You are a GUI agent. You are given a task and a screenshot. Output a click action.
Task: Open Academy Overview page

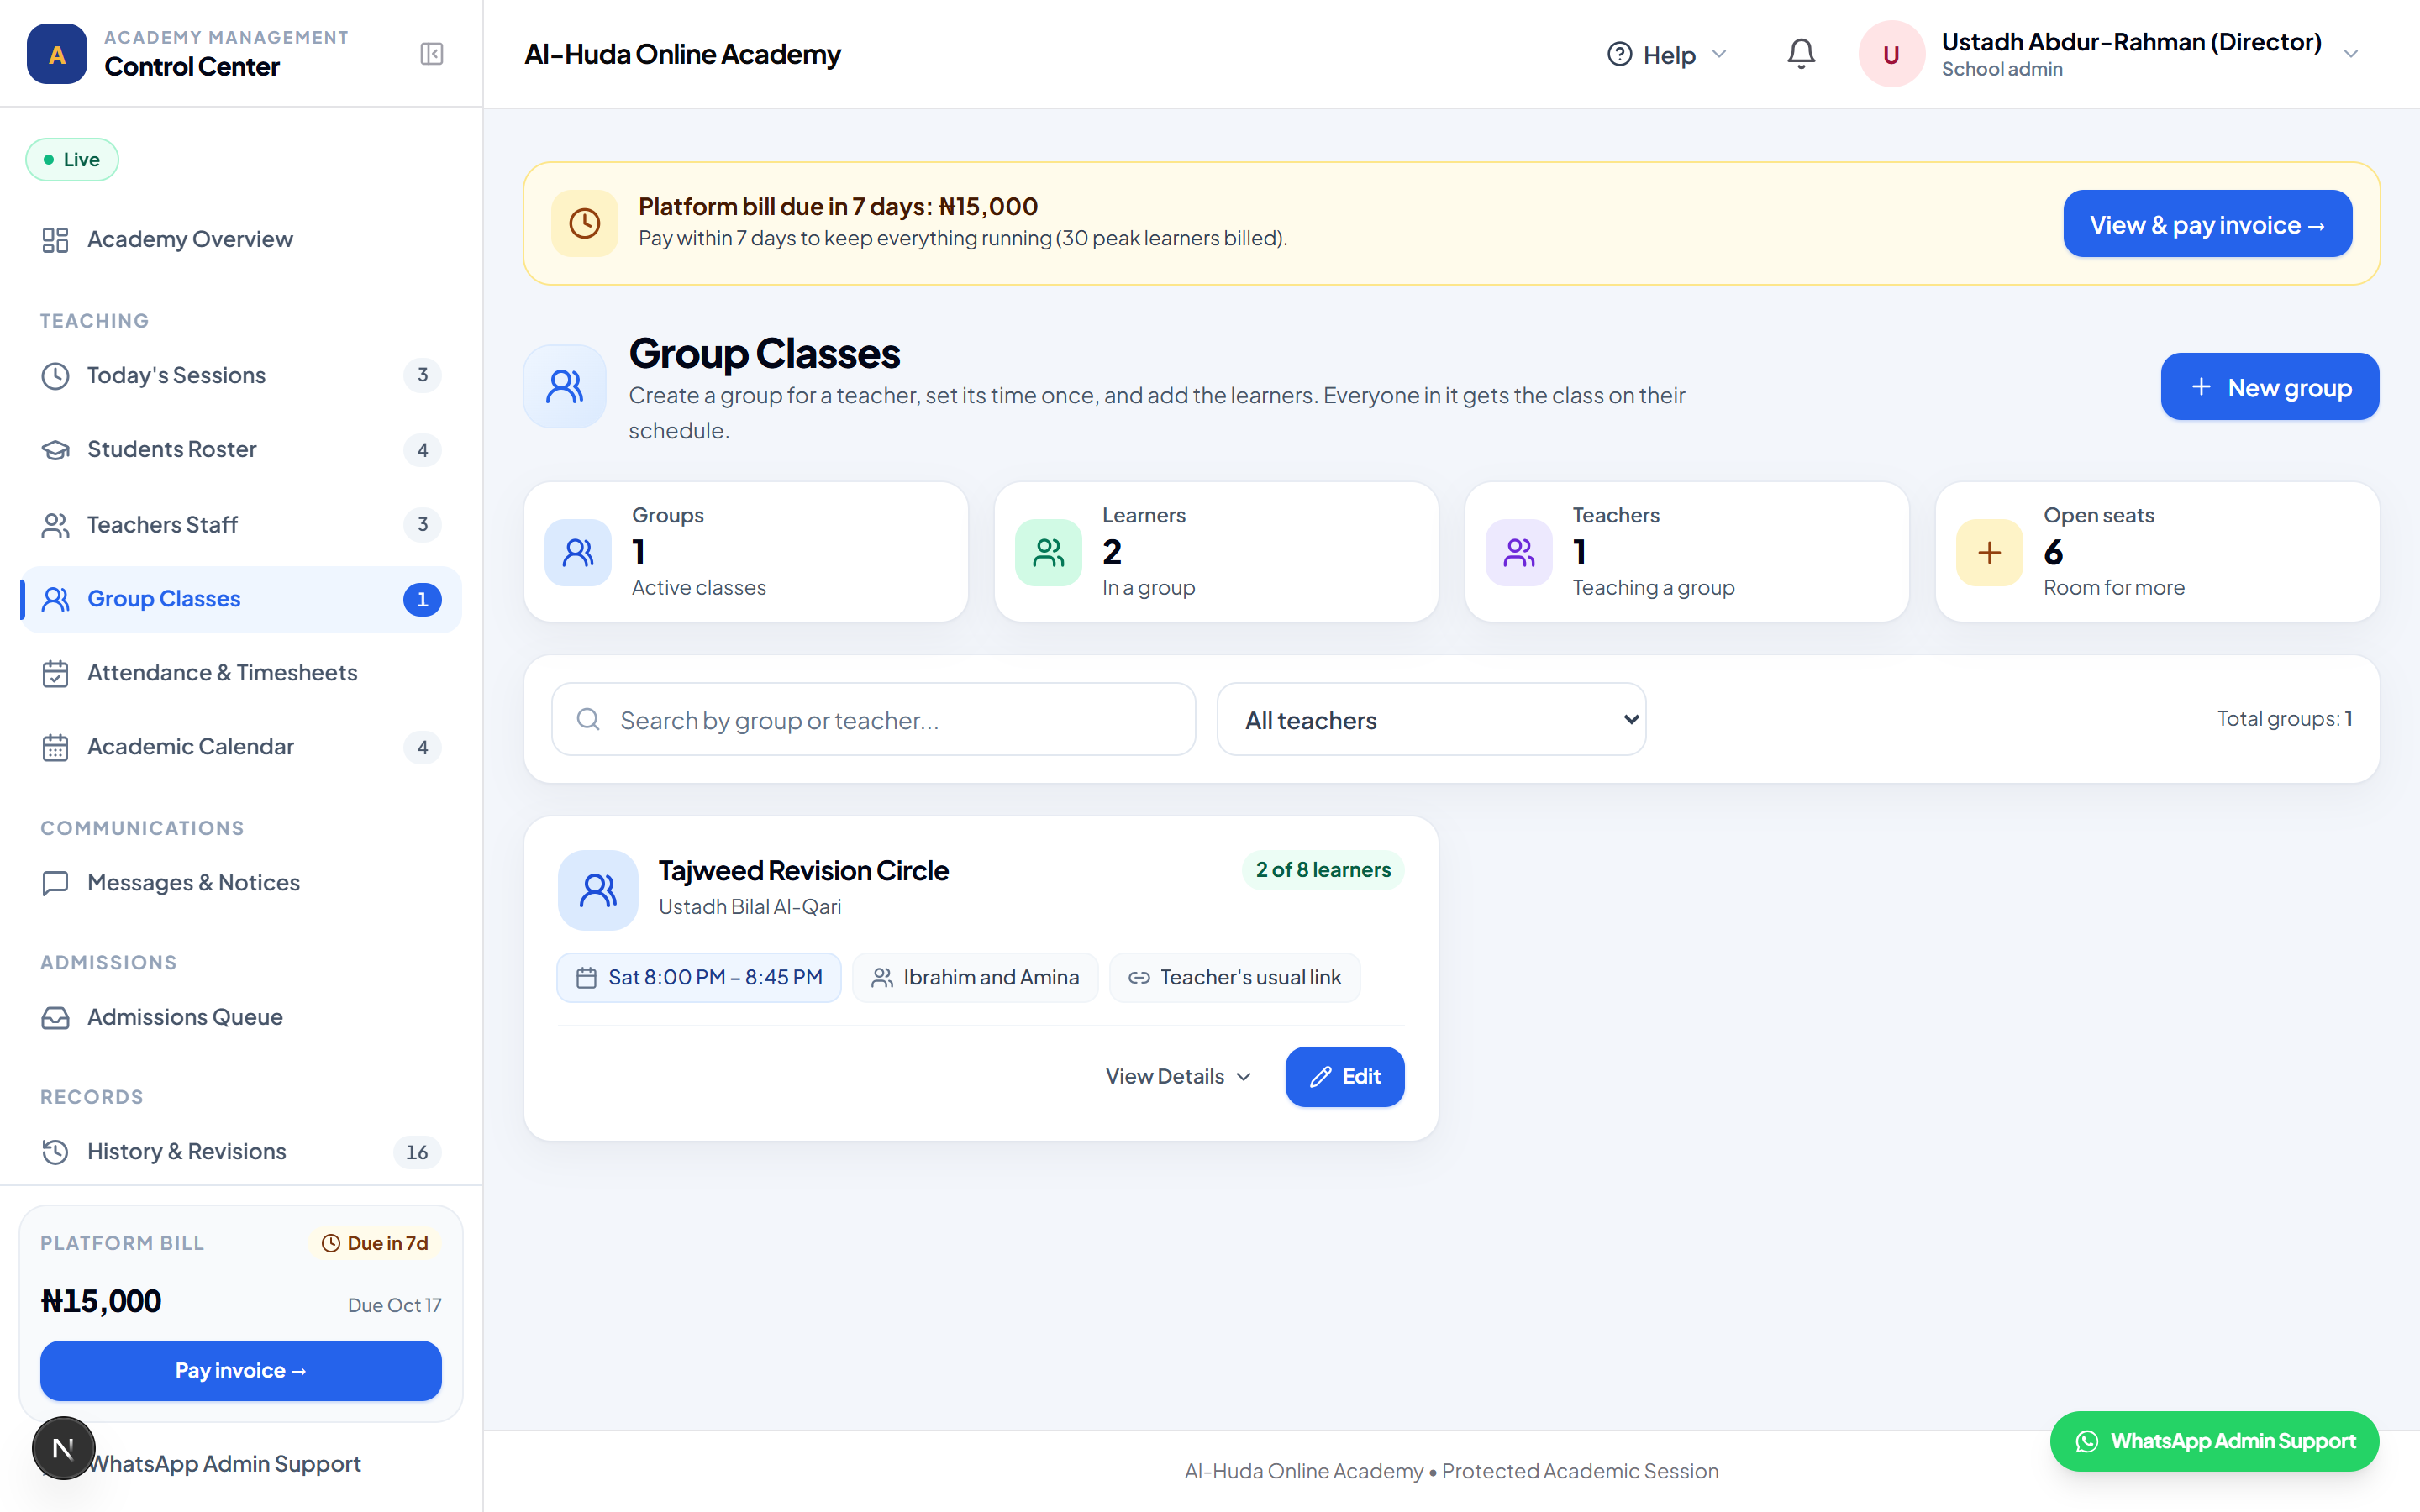[x=241, y=240]
